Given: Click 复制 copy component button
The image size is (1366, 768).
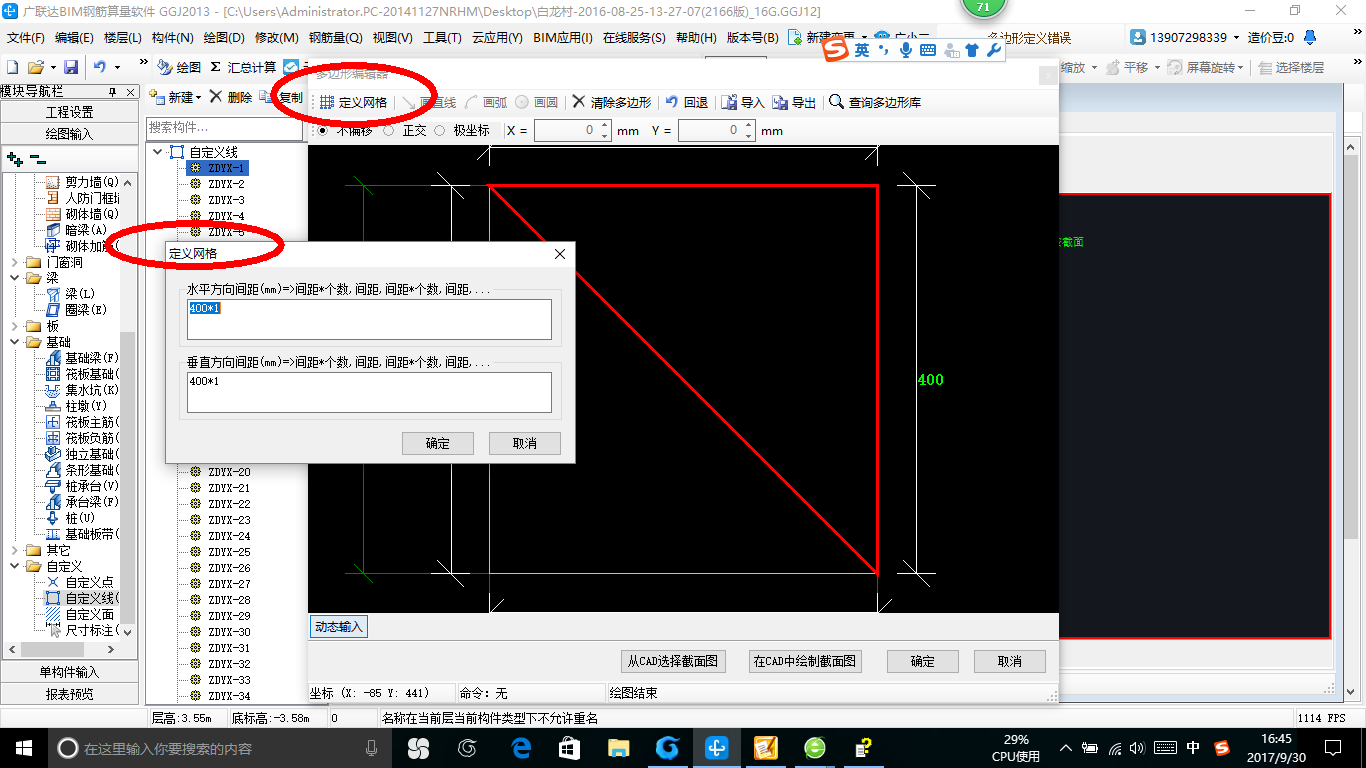Looking at the screenshot, I should [282, 97].
